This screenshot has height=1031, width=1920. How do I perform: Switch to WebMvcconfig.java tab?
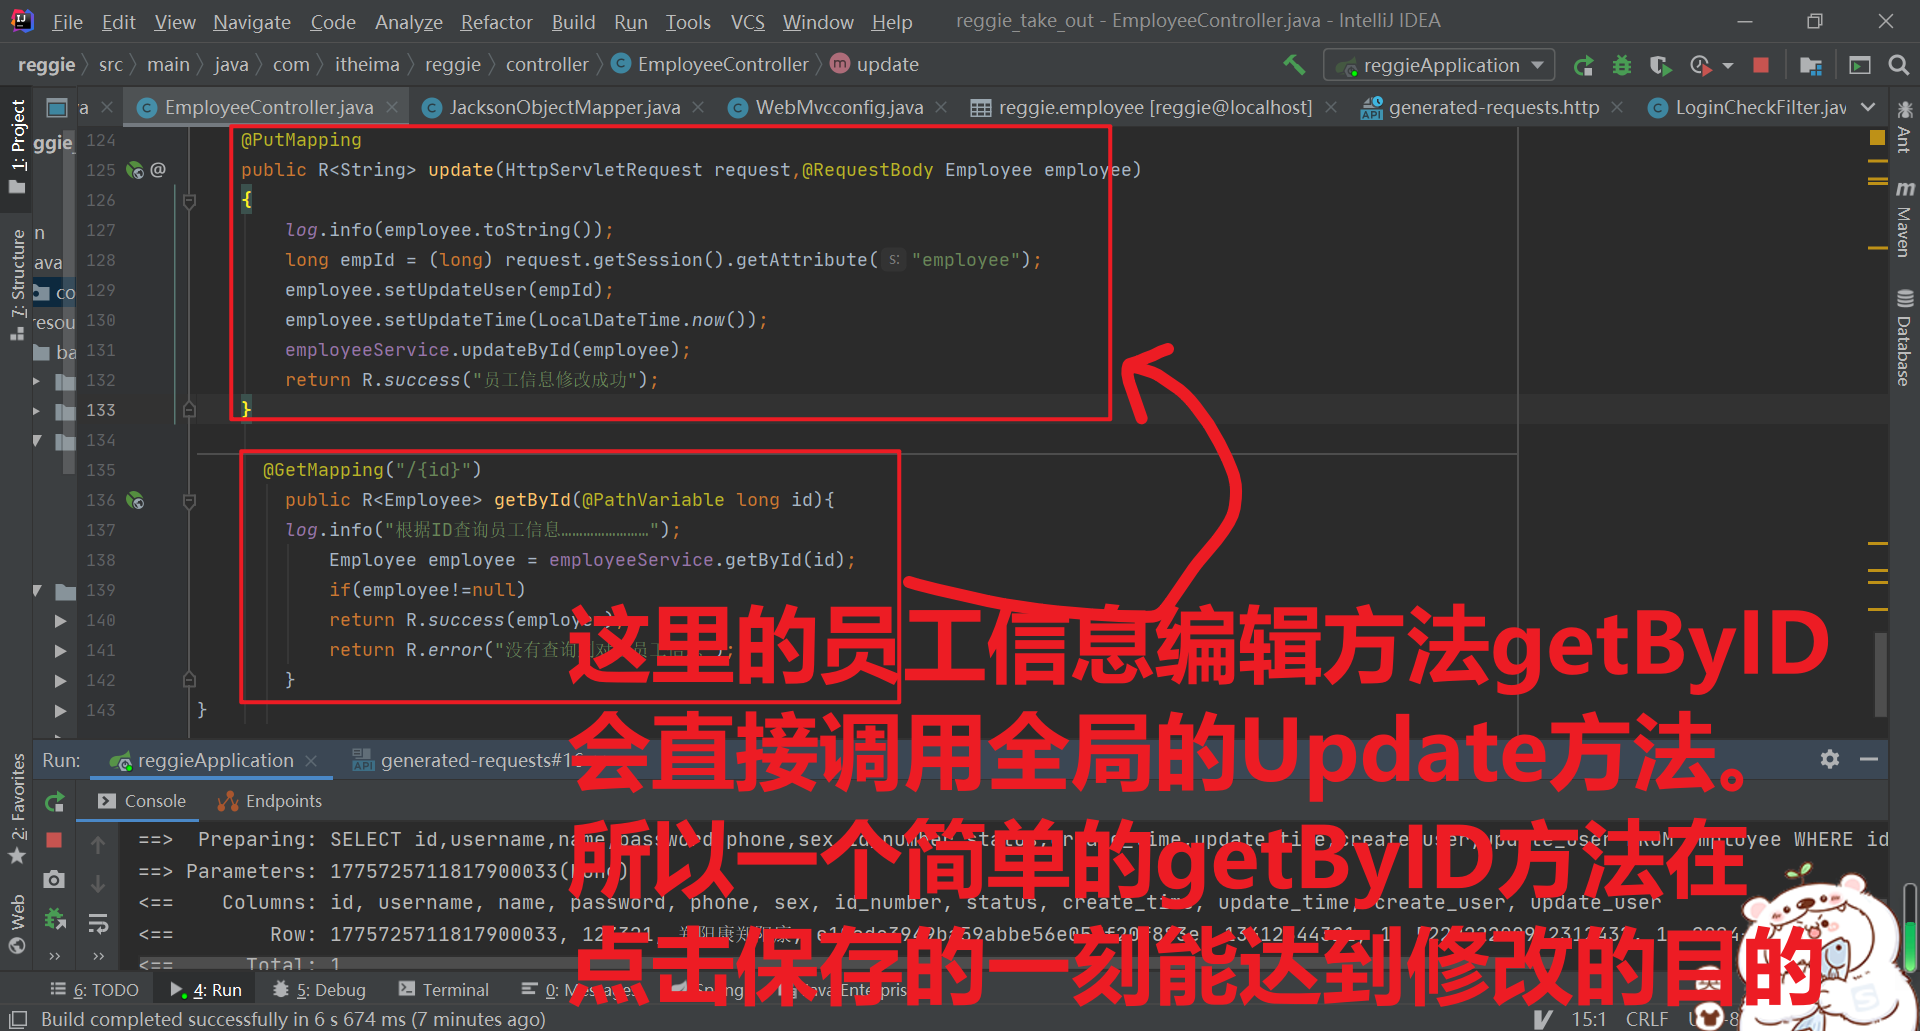[839, 107]
